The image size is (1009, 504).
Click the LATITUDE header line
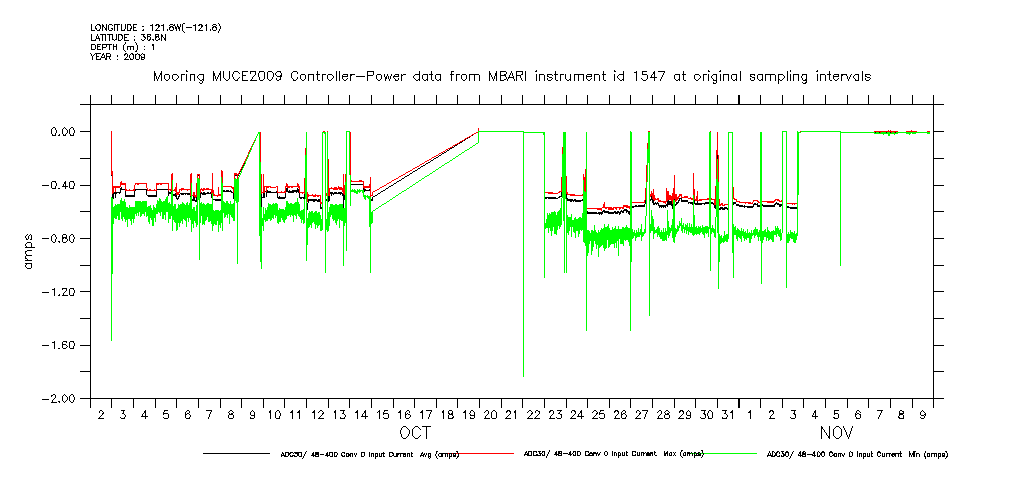[x=127, y=37]
